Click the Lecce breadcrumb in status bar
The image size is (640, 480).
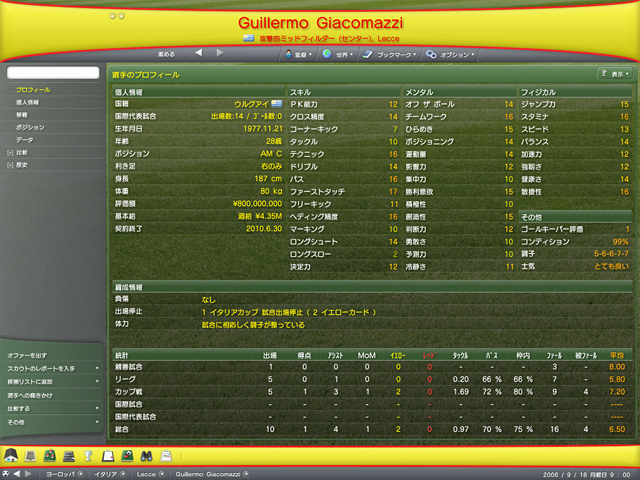[x=146, y=473]
